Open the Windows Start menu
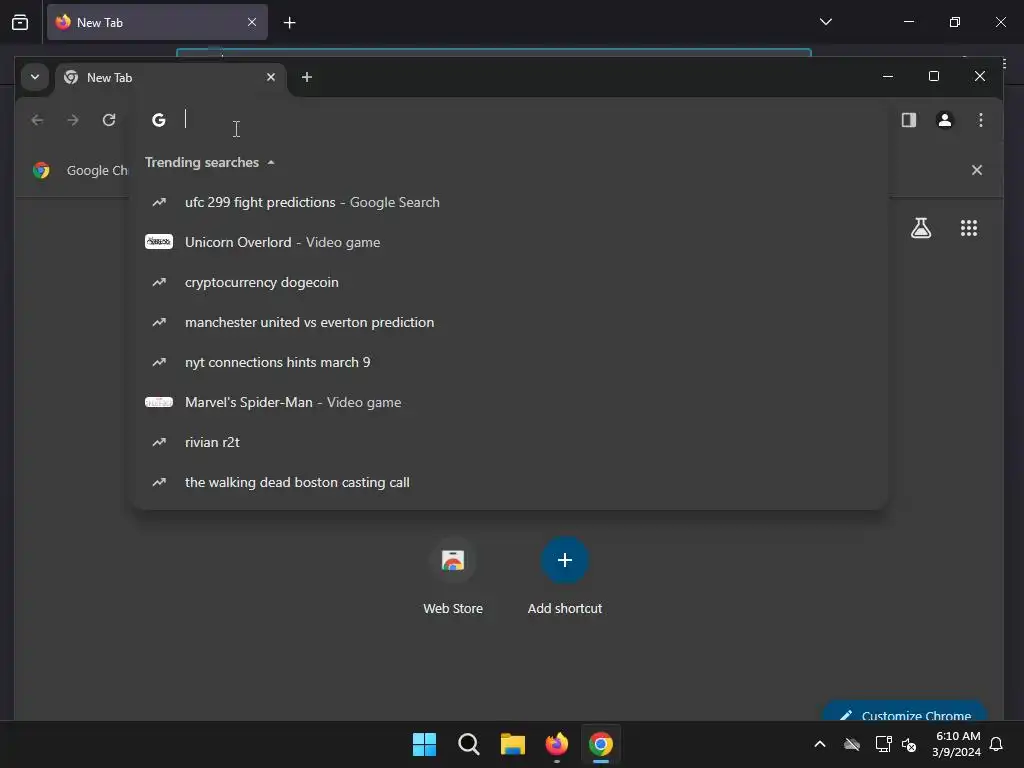Screen dimensions: 1024x768 [424, 744]
